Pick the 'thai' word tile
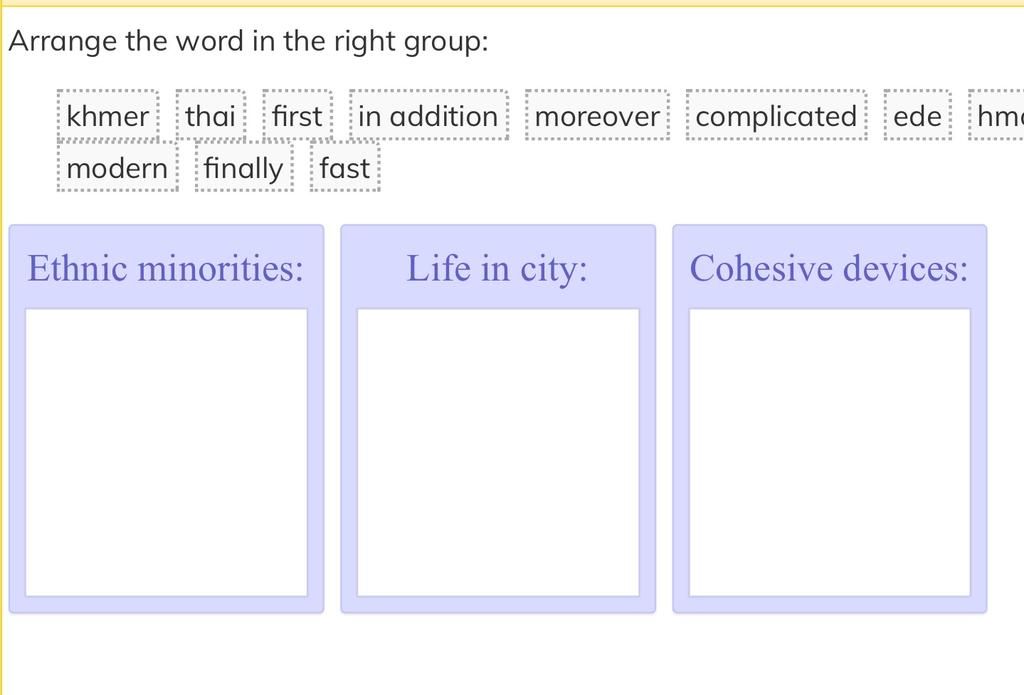1024x695 pixels. coord(210,116)
